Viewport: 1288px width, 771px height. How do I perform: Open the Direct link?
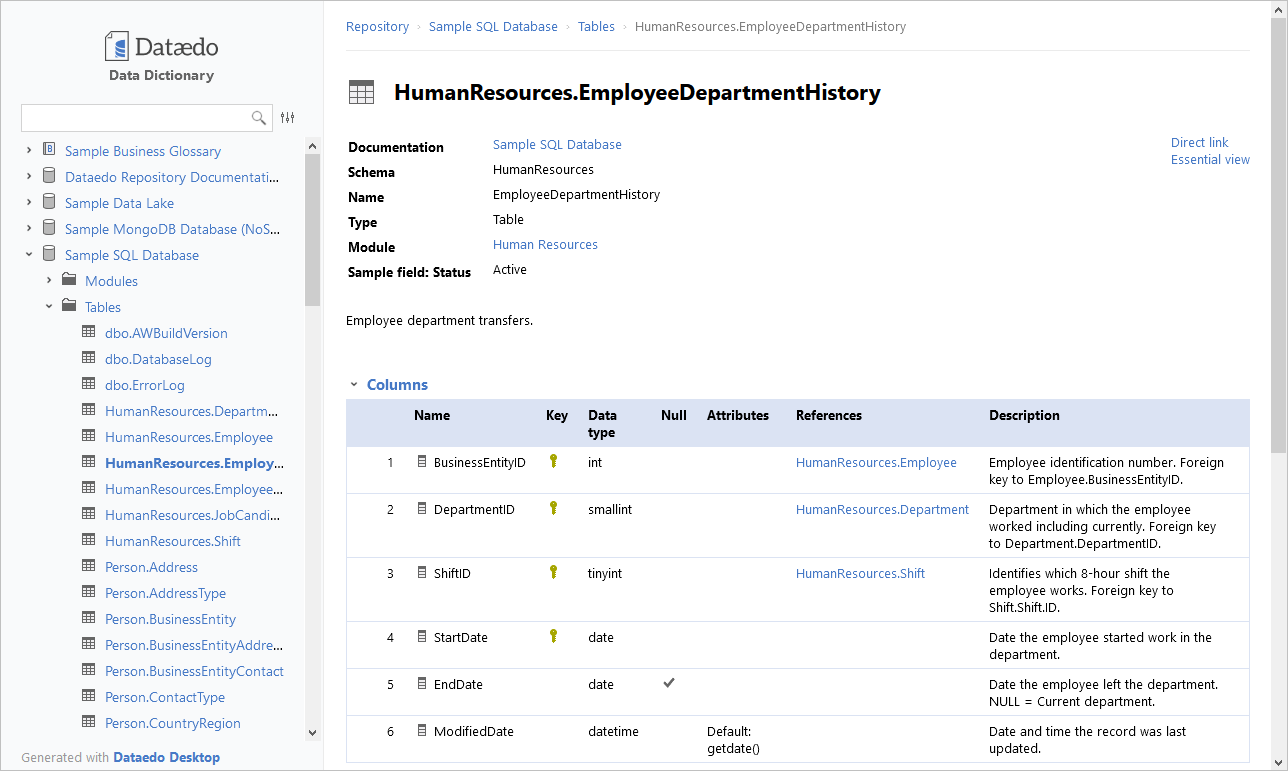[x=1199, y=142]
